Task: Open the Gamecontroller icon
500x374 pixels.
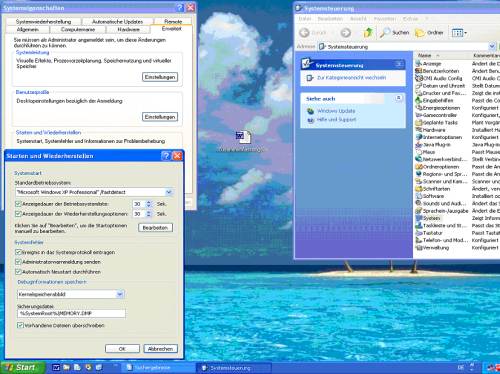Action: coord(419,115)
